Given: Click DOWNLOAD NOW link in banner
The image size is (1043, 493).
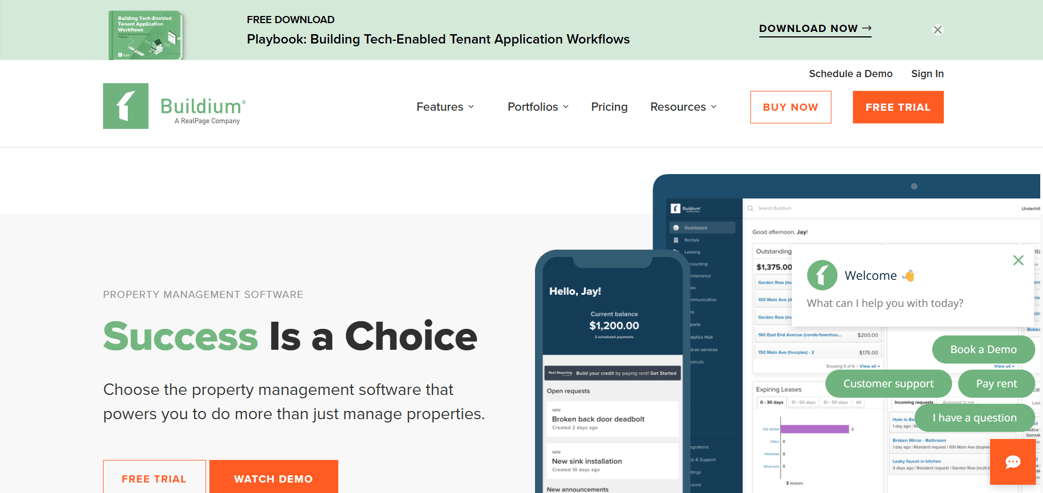Looking at the screenshot, I should tap(815, 29).
